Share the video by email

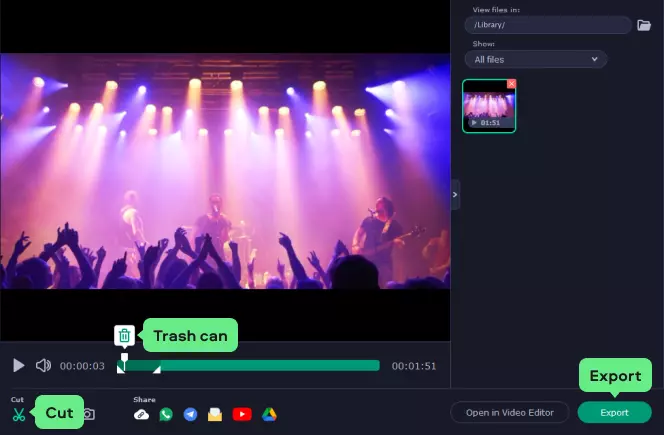(214, 414)
